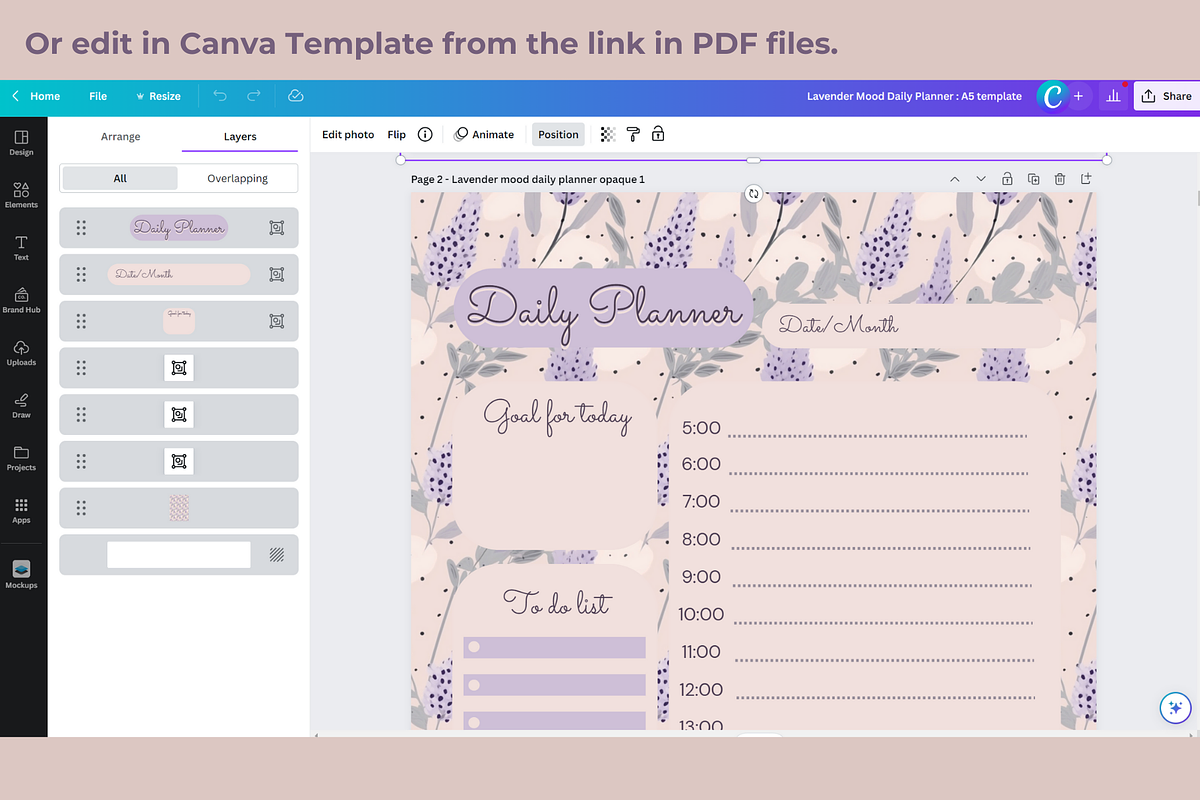1200x800 pixels.
Task: Move page up with chevron
Action: (x=955, y=179)
